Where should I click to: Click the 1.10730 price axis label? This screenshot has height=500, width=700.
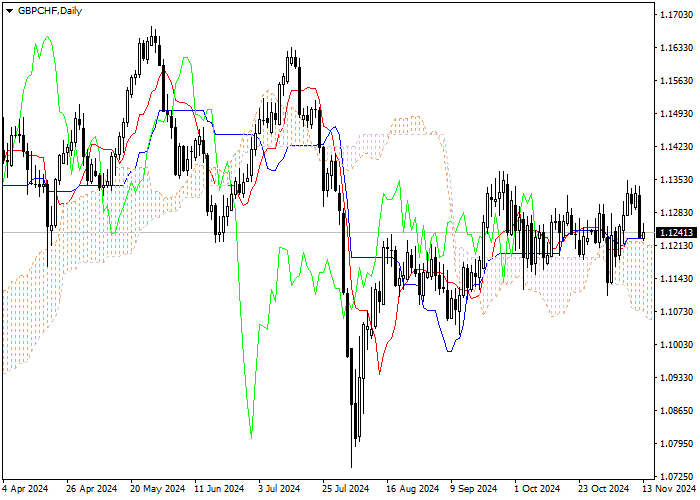pyautogui.click(x=676, y=312)
